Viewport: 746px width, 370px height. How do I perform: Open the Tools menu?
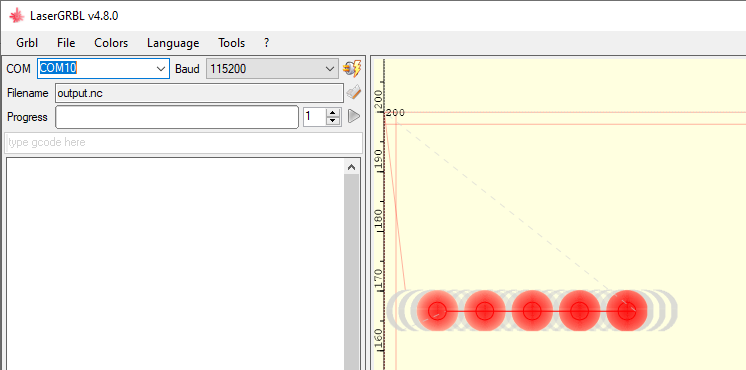click(x=232, y=43)
